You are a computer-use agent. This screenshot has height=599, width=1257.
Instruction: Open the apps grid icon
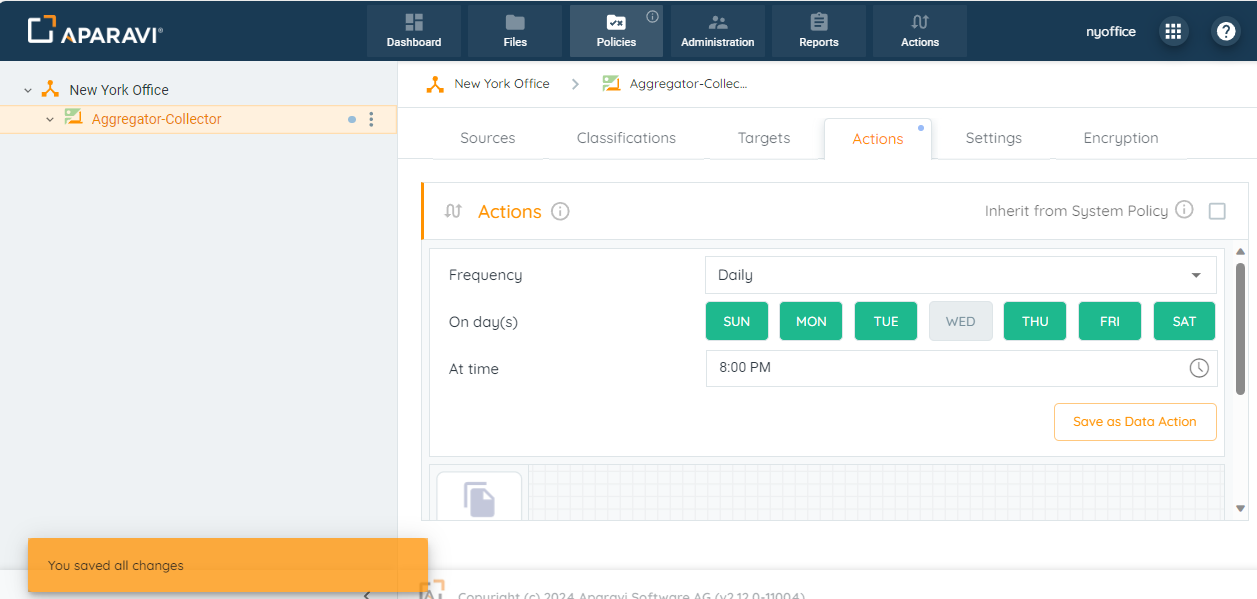(1173, 31)
